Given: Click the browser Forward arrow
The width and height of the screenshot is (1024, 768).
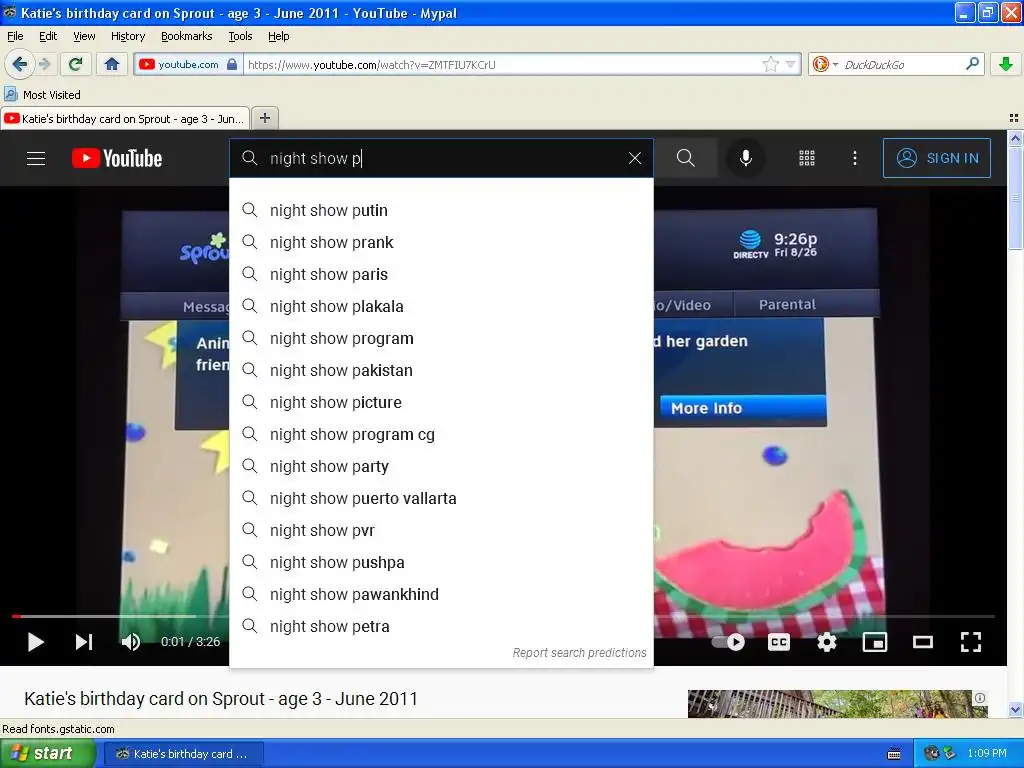Looking at the screenshot, I should coord(44,64).
